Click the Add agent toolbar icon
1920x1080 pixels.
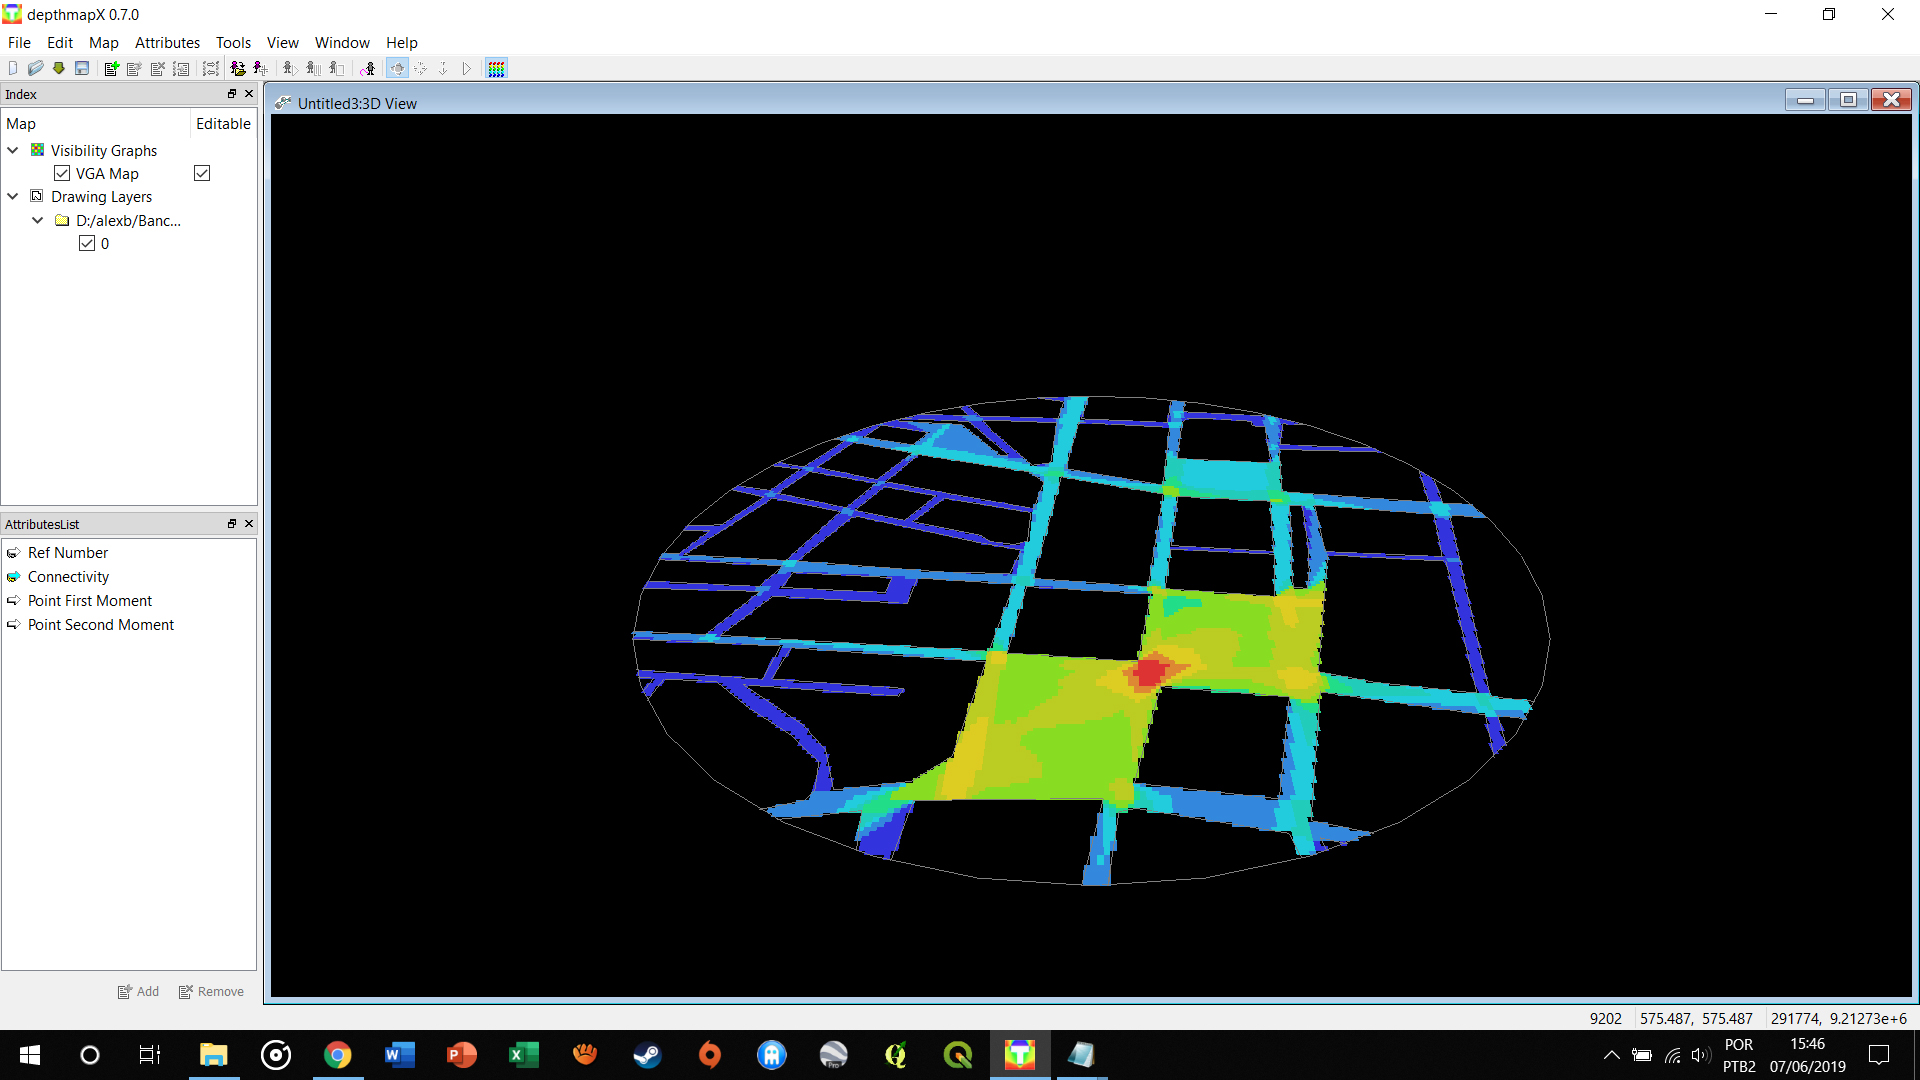tap(260, 68)
